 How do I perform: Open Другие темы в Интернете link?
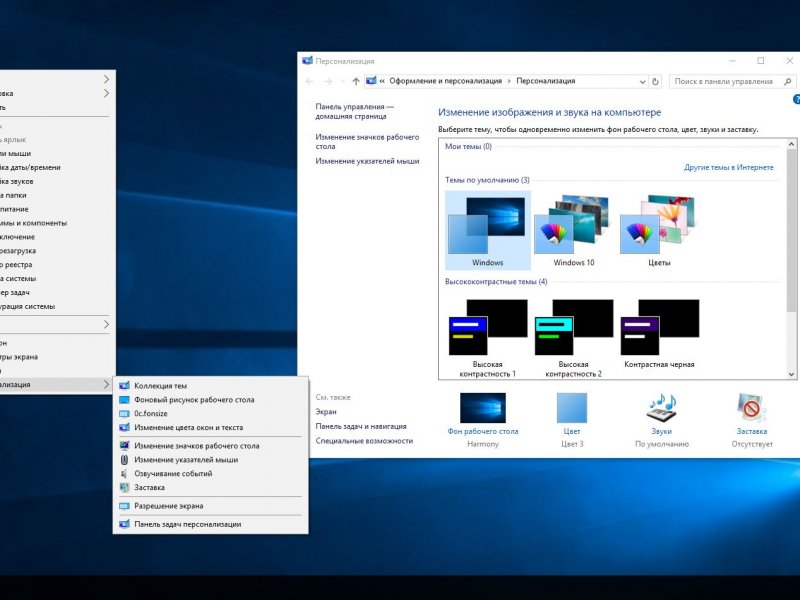pos(729,167)
